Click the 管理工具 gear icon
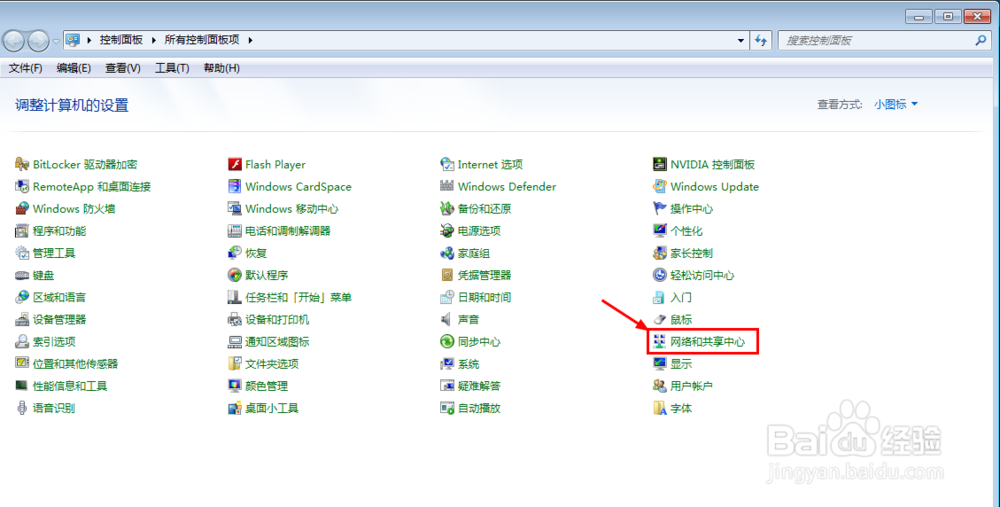This screenshot has width=1000, height=507. (22, 253)
